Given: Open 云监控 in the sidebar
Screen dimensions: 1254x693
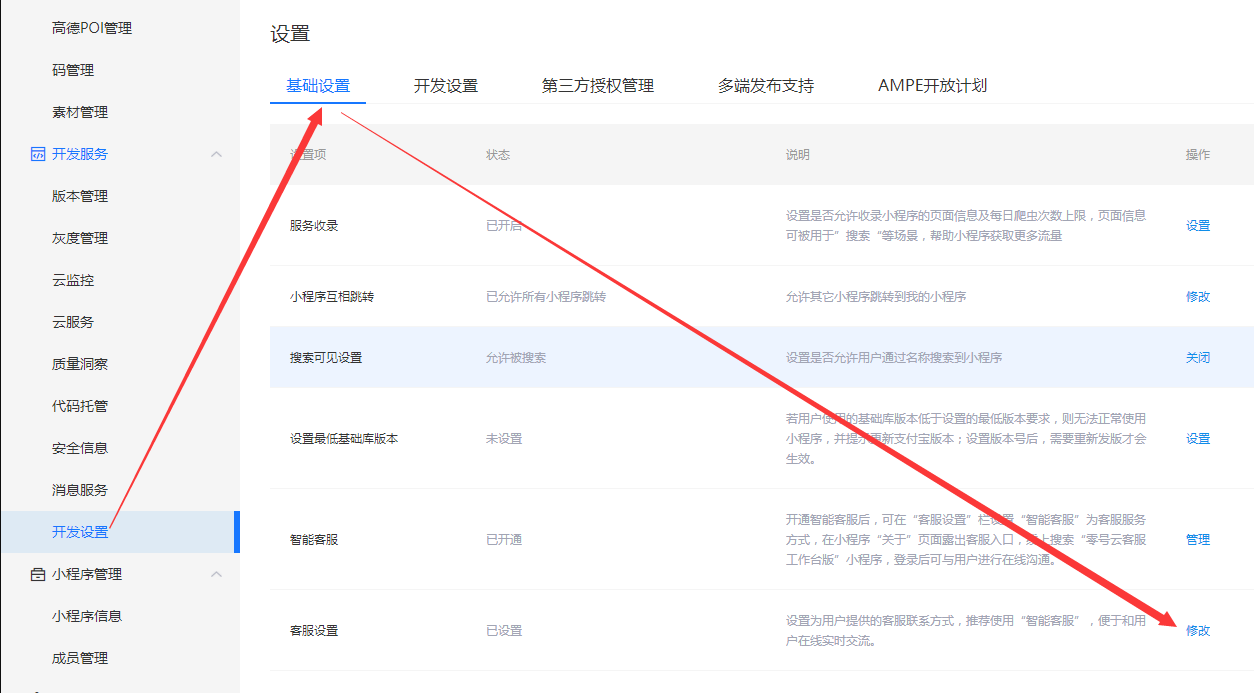Looking at the screenshot, I should point(73,280).
